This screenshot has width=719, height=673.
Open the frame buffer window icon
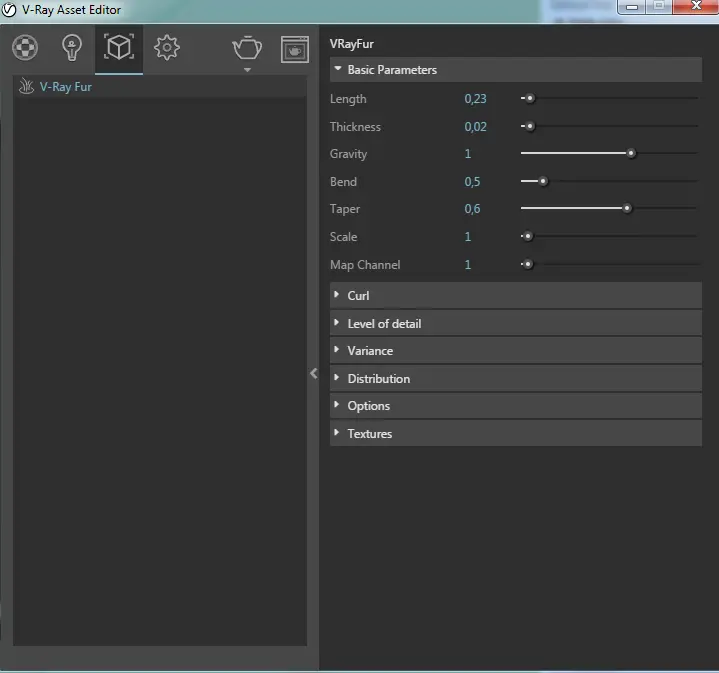[x=295, y=49]
